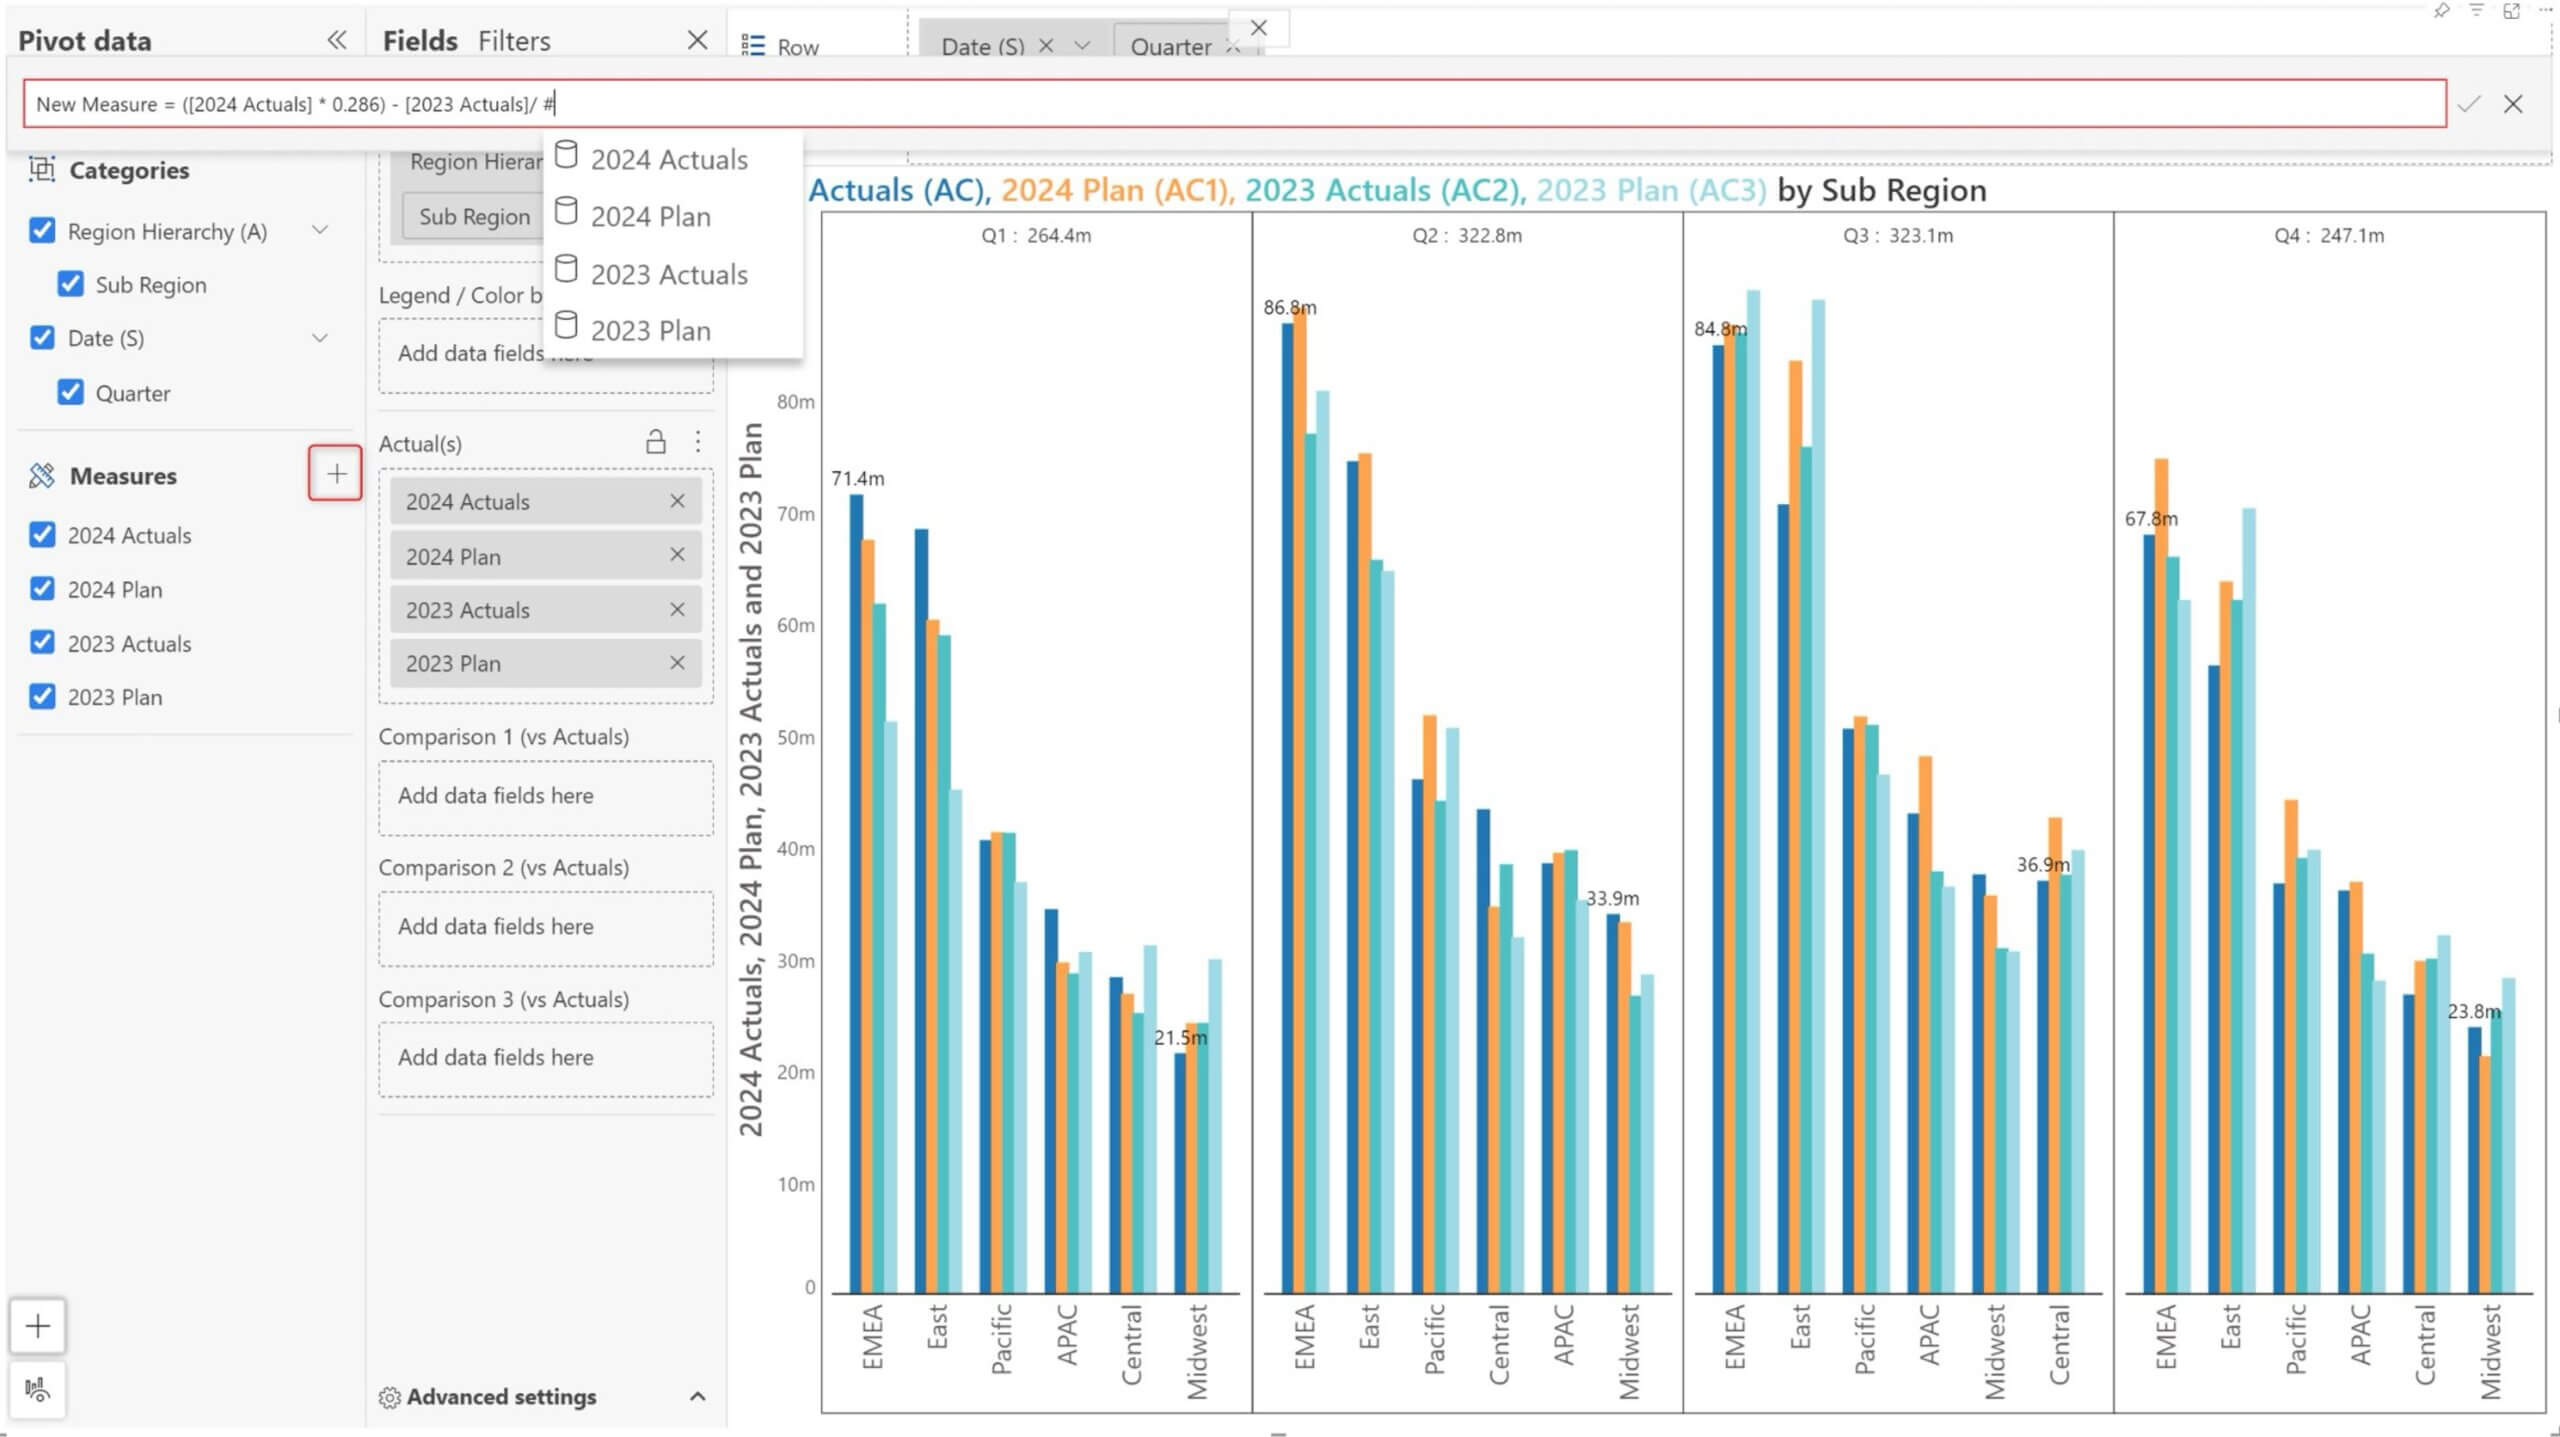The height and width of the screenshot is (1437, 2560).
Task: Expand Region Hierarchy (A) chevron
Action: [320, 231]
